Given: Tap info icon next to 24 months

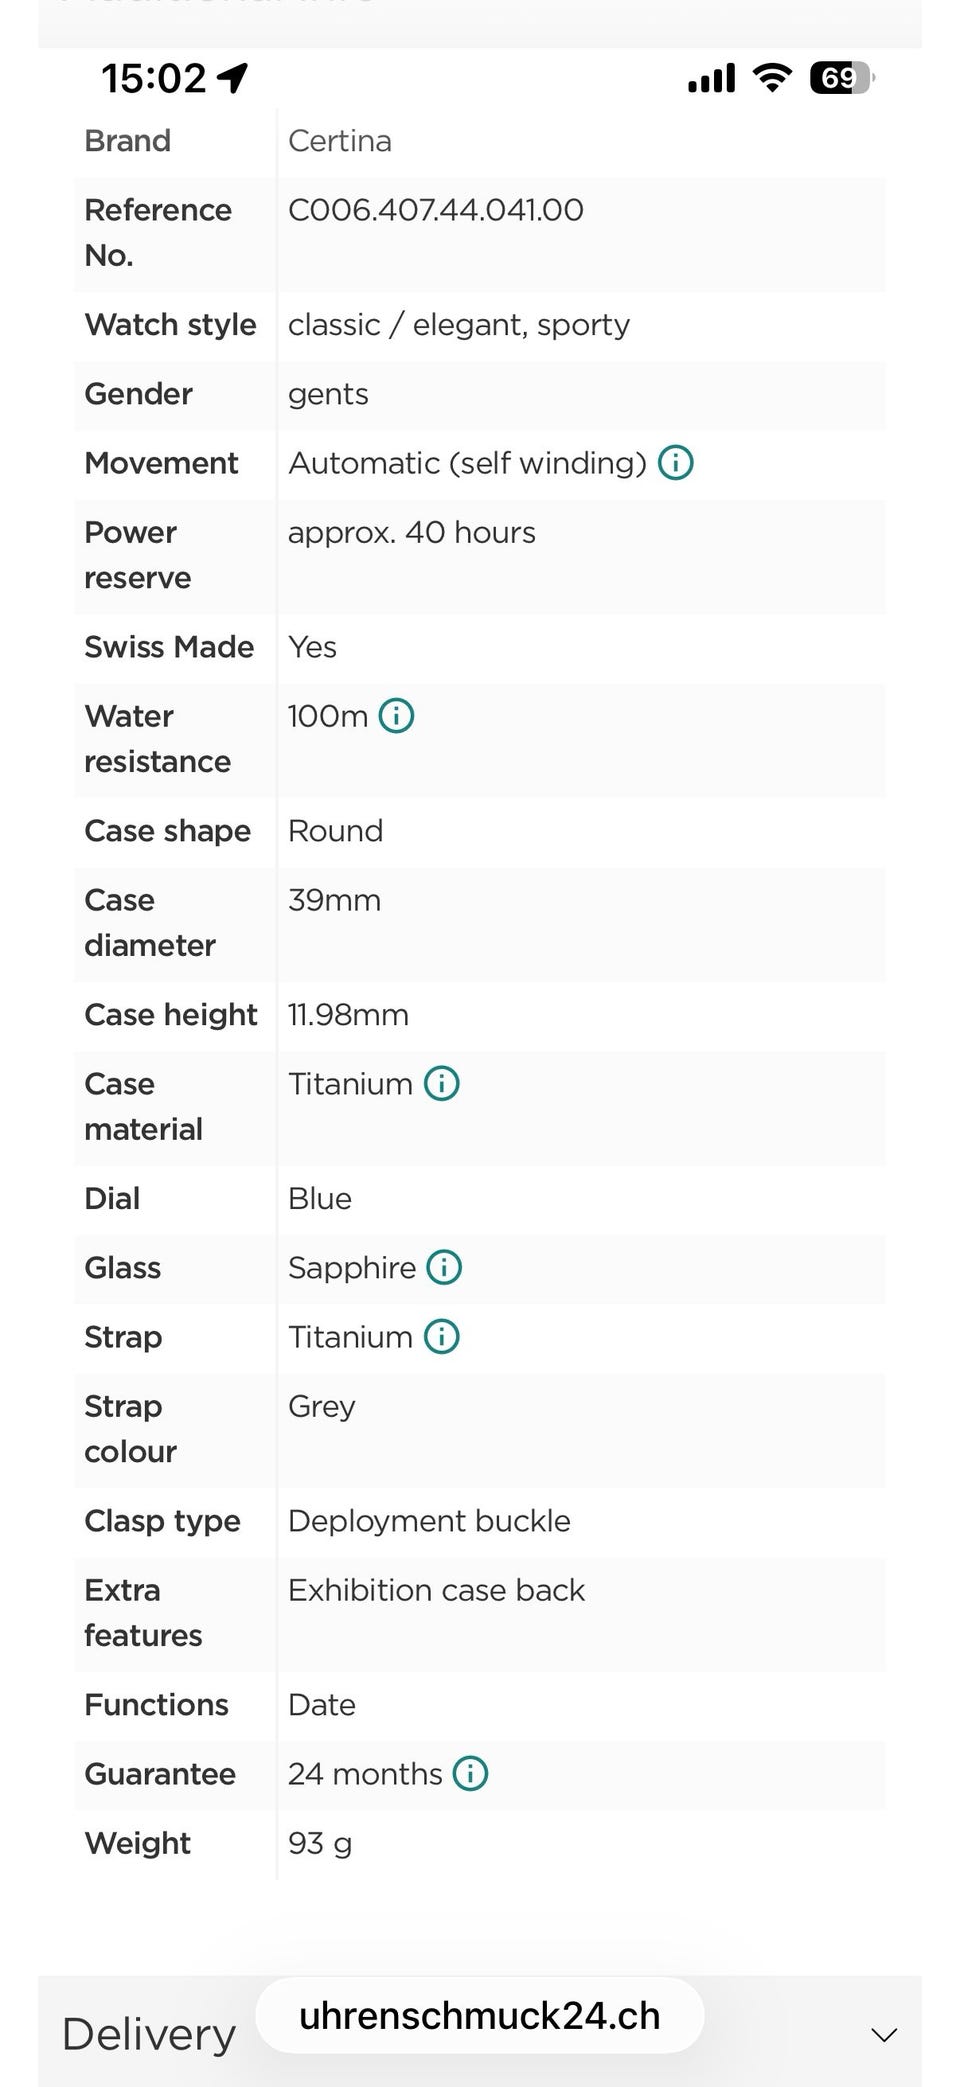Looking at the screenshot, I should (471, 1773).
